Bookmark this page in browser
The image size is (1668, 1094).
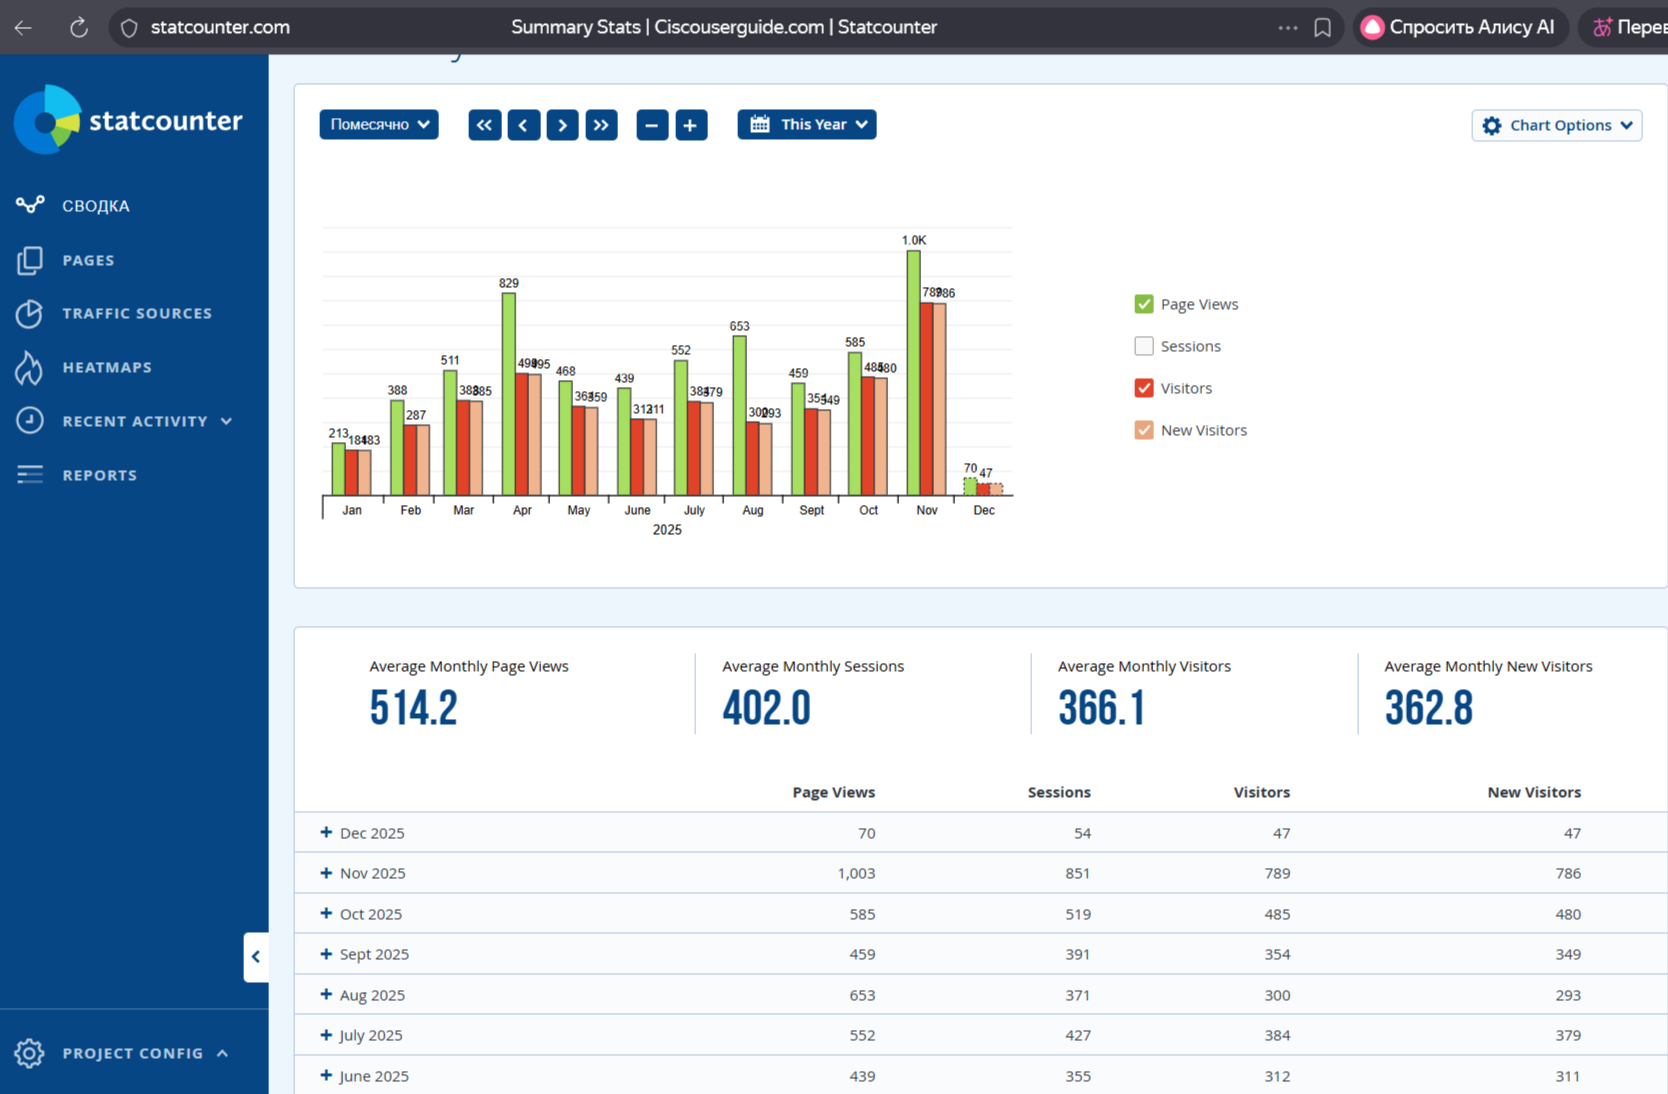click(x=1322, y=27)
